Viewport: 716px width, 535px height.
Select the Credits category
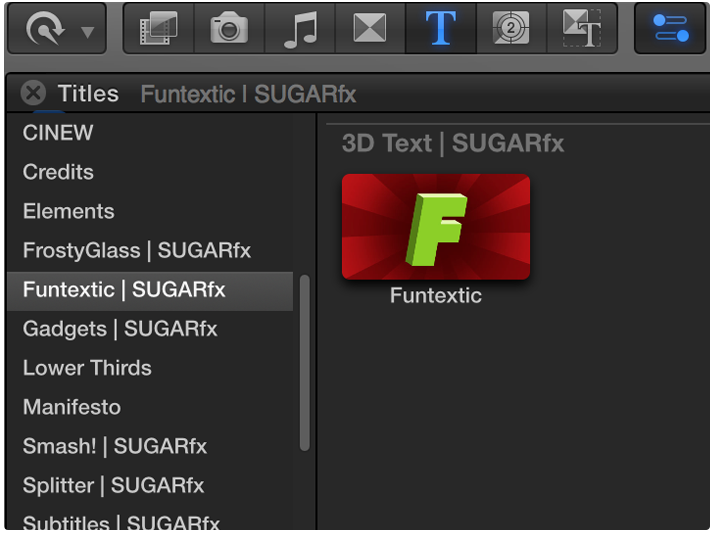(x=150, y=172)
